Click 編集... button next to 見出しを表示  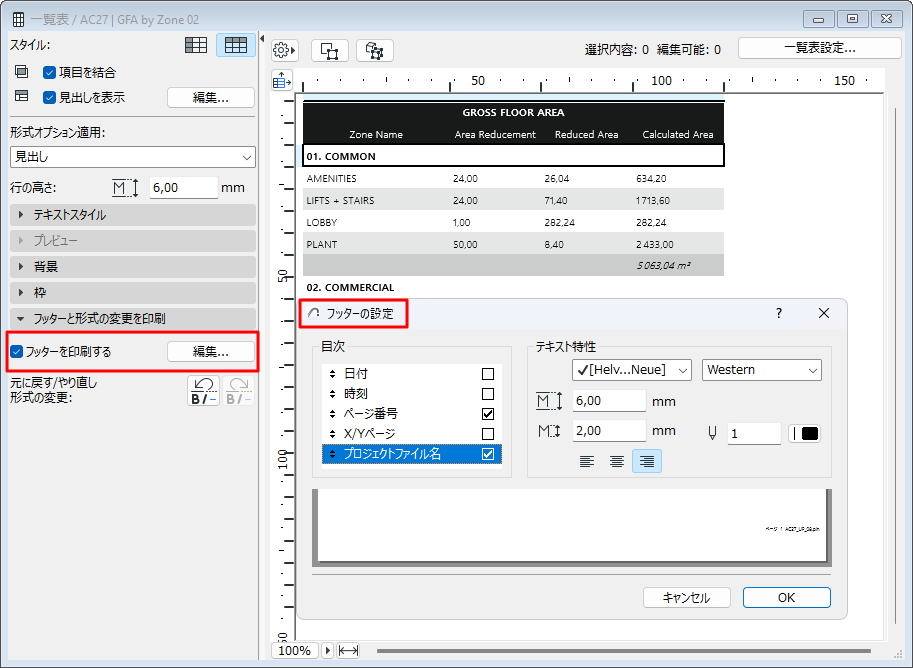tap(211, 97)
